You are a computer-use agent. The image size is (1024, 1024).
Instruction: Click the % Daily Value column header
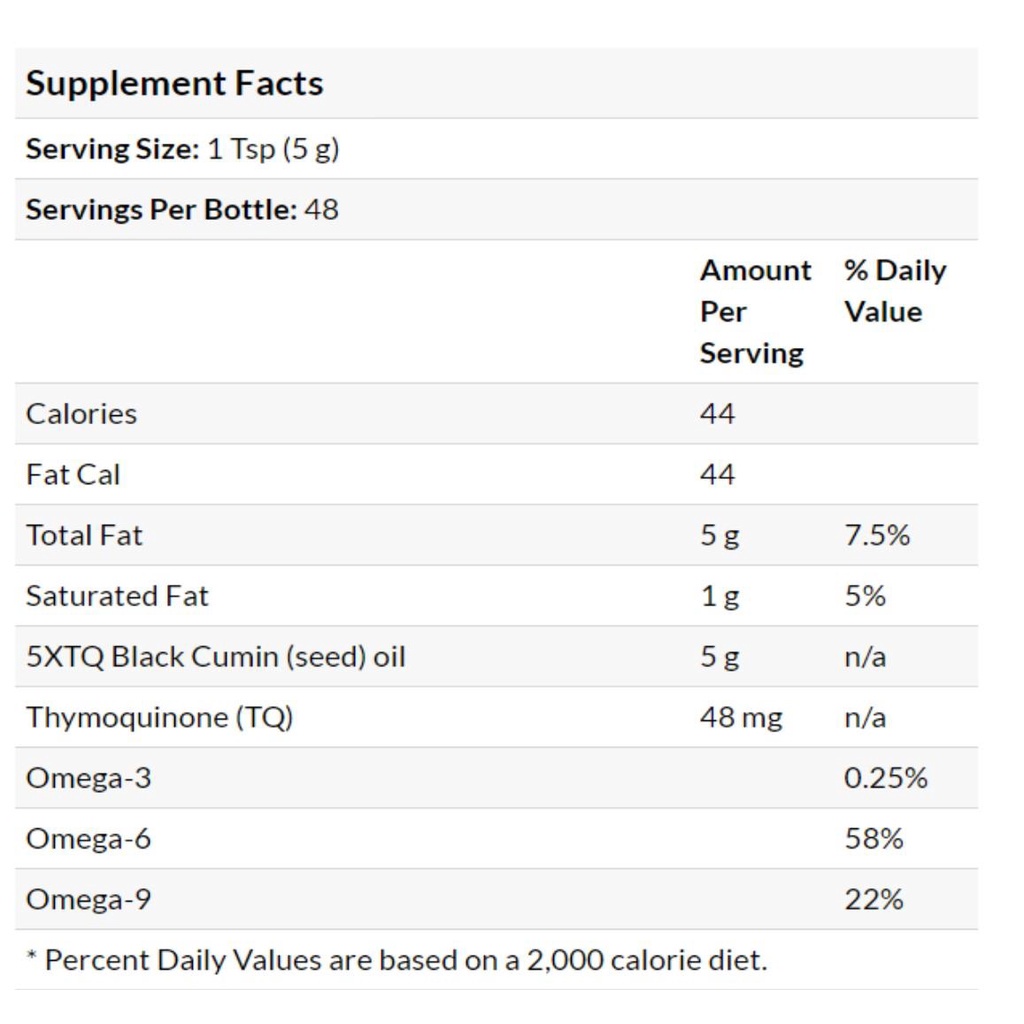tap(894, 291)
